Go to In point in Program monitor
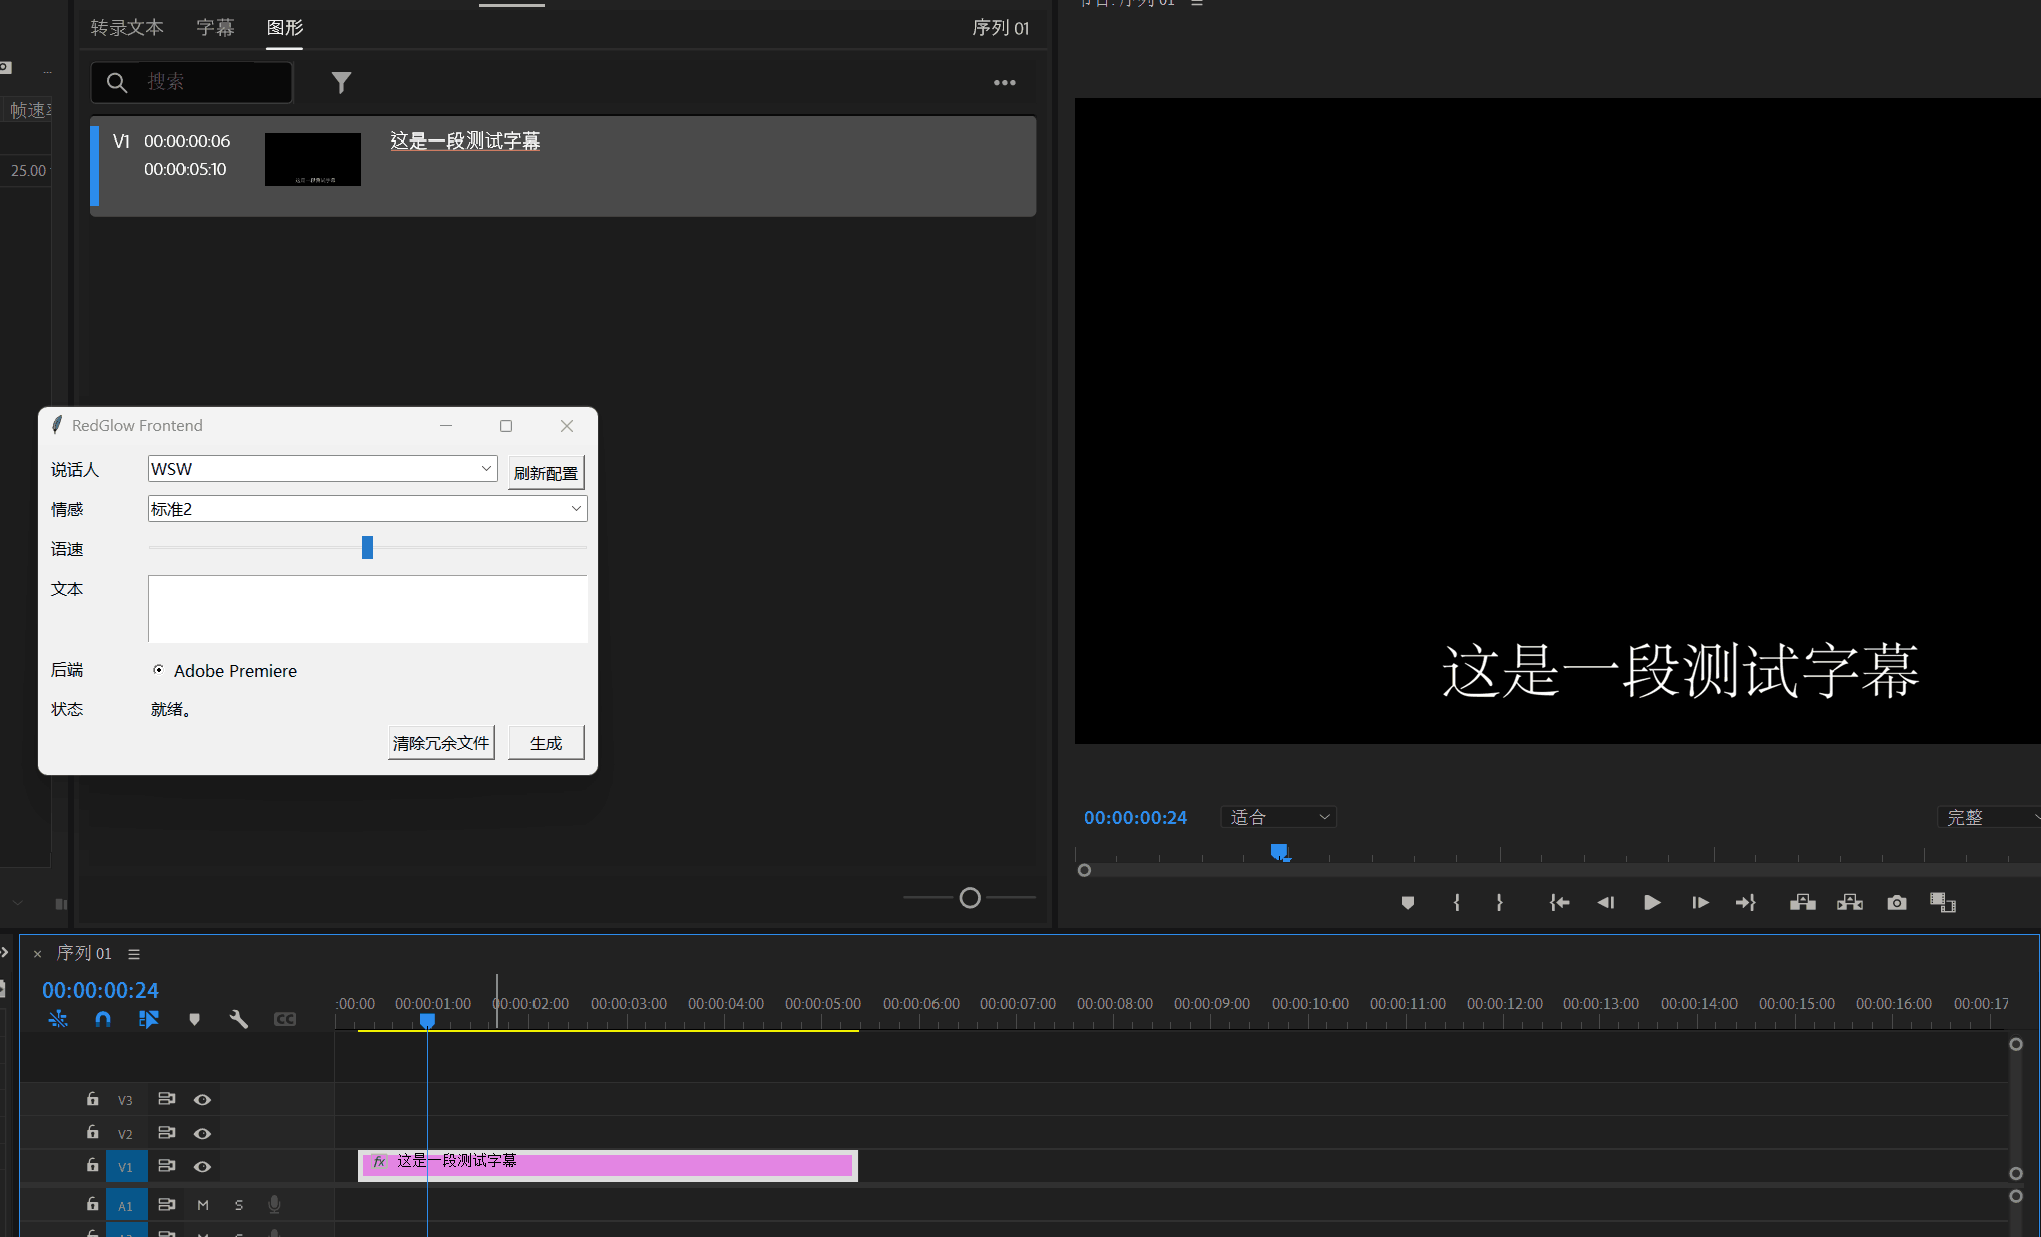This screenshot has height=1237, width=2041. pyautogui.click(x=1559, y=903)
